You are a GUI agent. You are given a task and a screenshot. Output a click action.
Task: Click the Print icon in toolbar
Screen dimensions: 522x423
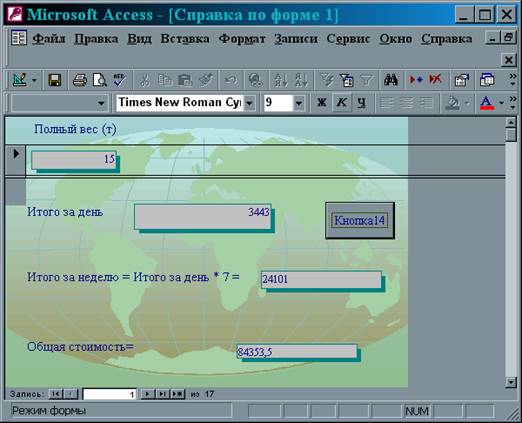80,80
